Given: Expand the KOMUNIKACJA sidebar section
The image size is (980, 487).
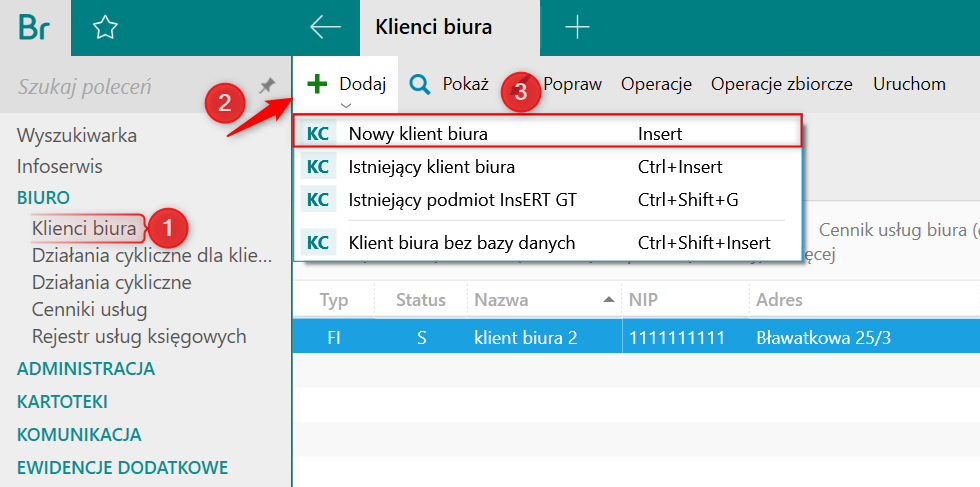Looking at the screenshot, I should 79,434.
